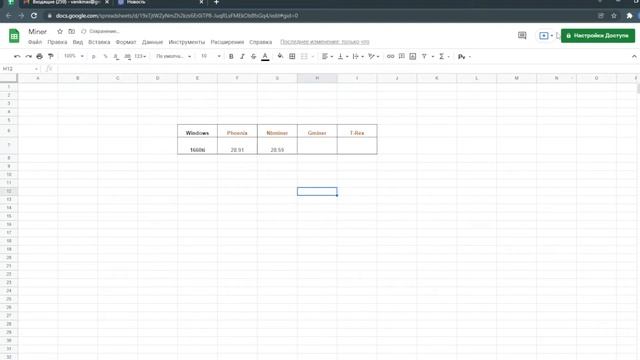The image size is (640, 360).
Task: Open the Вид menu
Action: 78,42
